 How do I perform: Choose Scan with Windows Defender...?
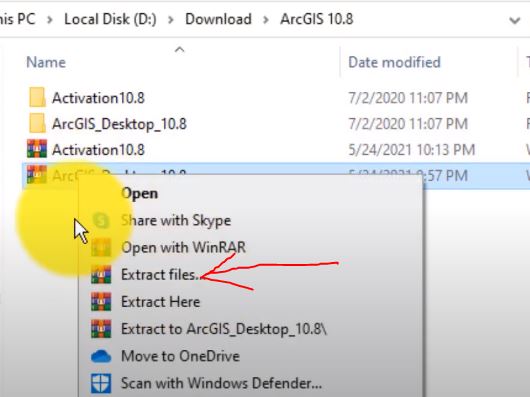point(221,383)
